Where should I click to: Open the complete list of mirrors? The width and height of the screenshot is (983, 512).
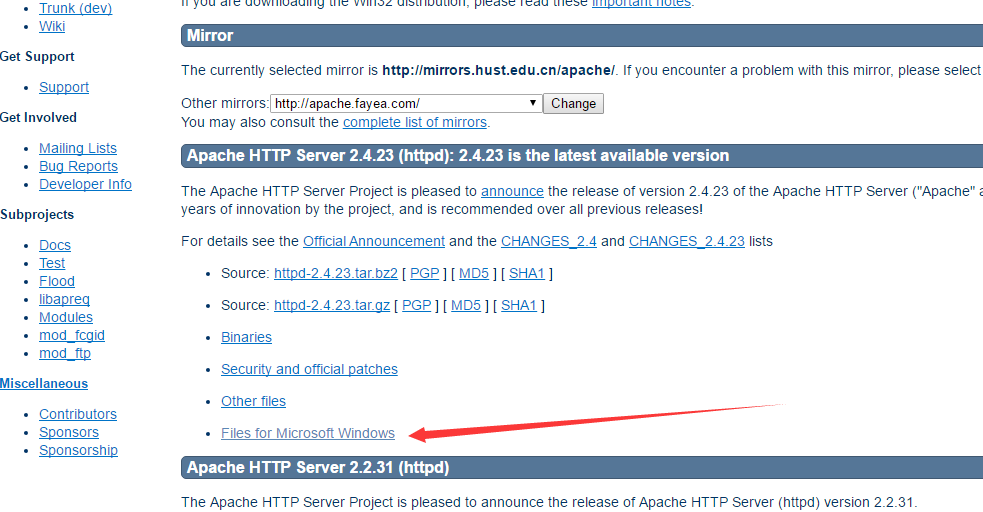(x=414, y=122)
